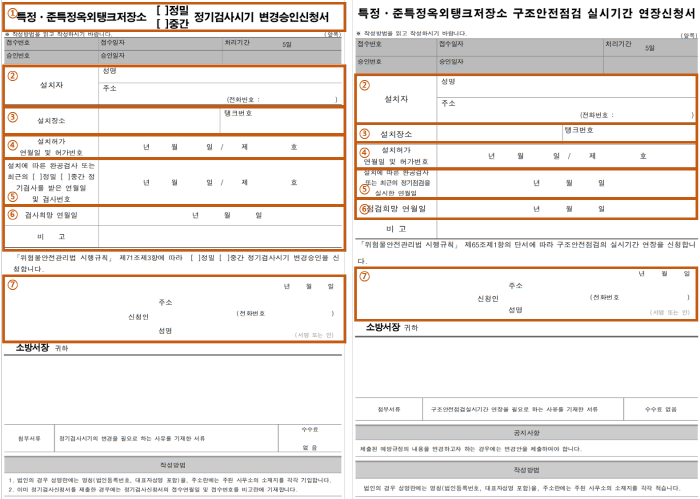This screenshot has height=499, width=700.
Task: Click the 정기점검을 실시한 연월일 date field
Action: tap(566, 183)
